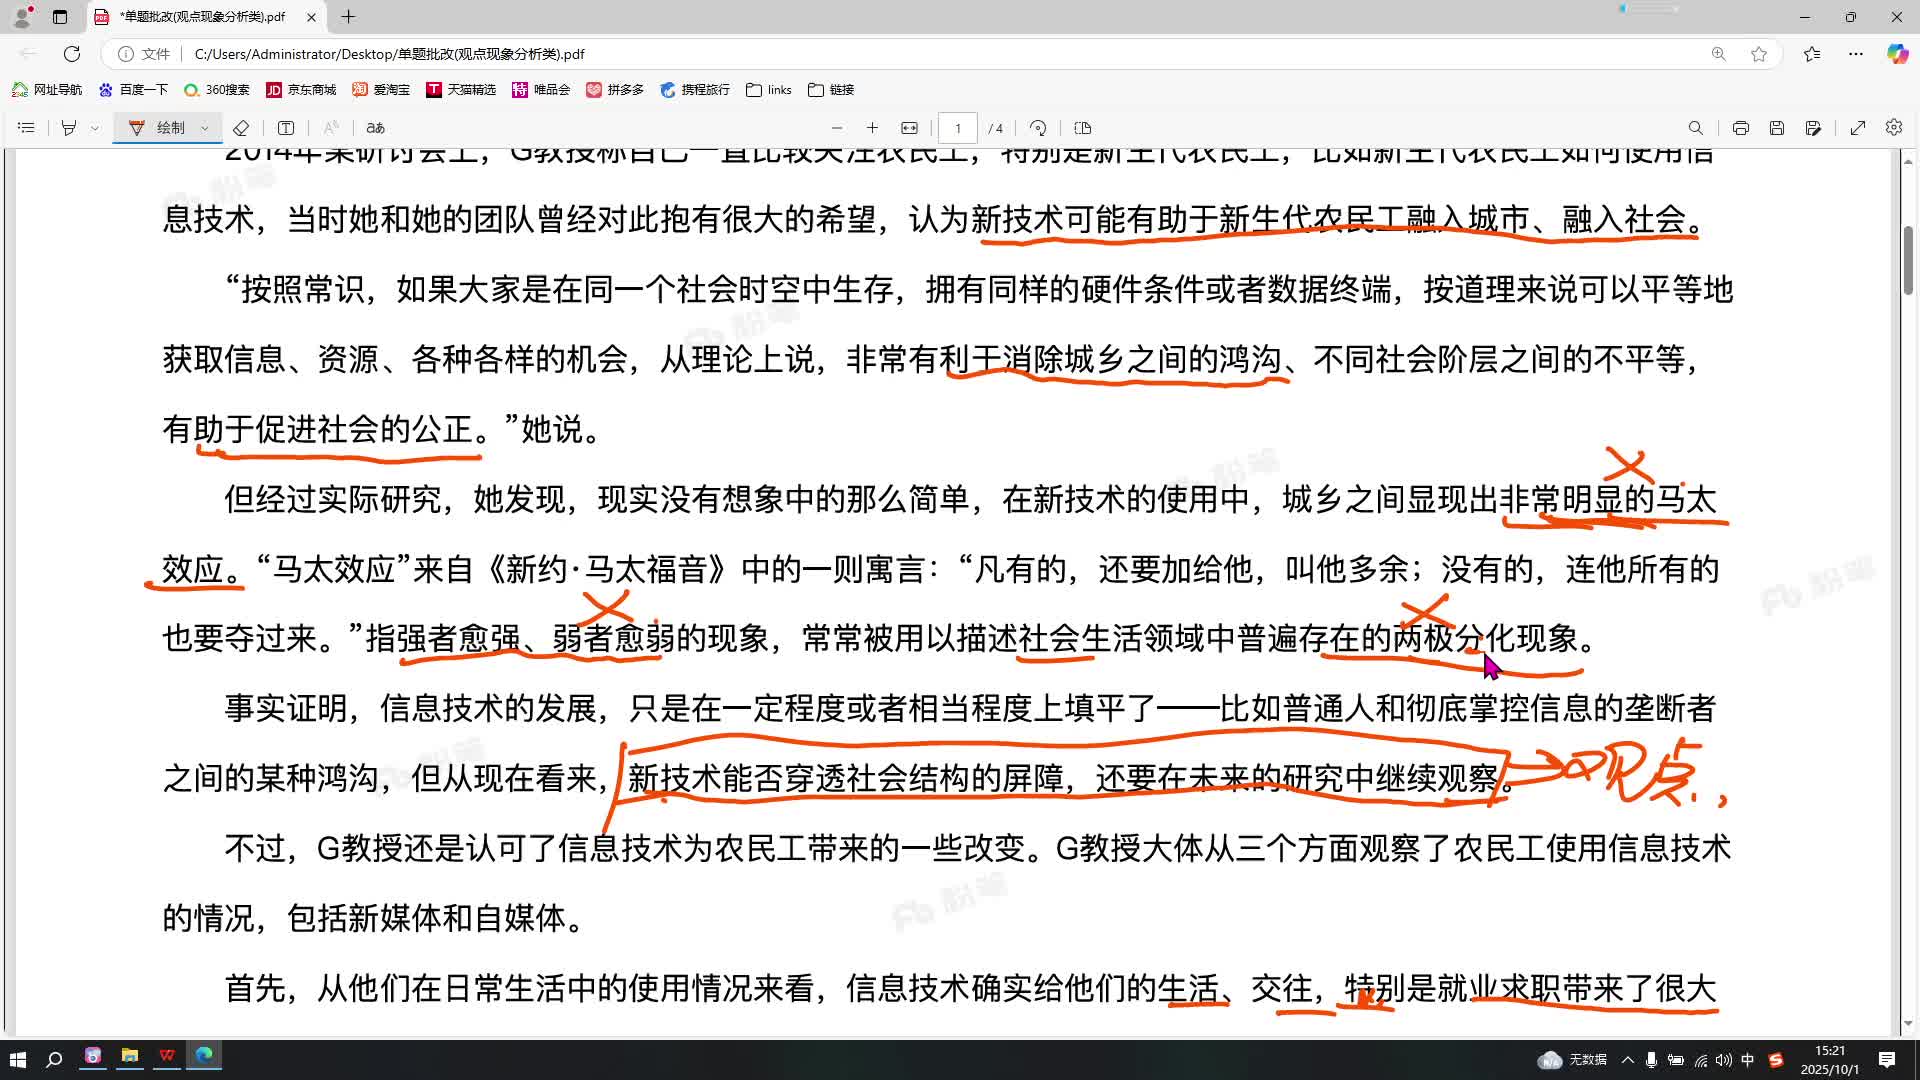Enter full screen reading mode
The height and width of the screenshot is (1080, 1920).
coord(1859,128)
